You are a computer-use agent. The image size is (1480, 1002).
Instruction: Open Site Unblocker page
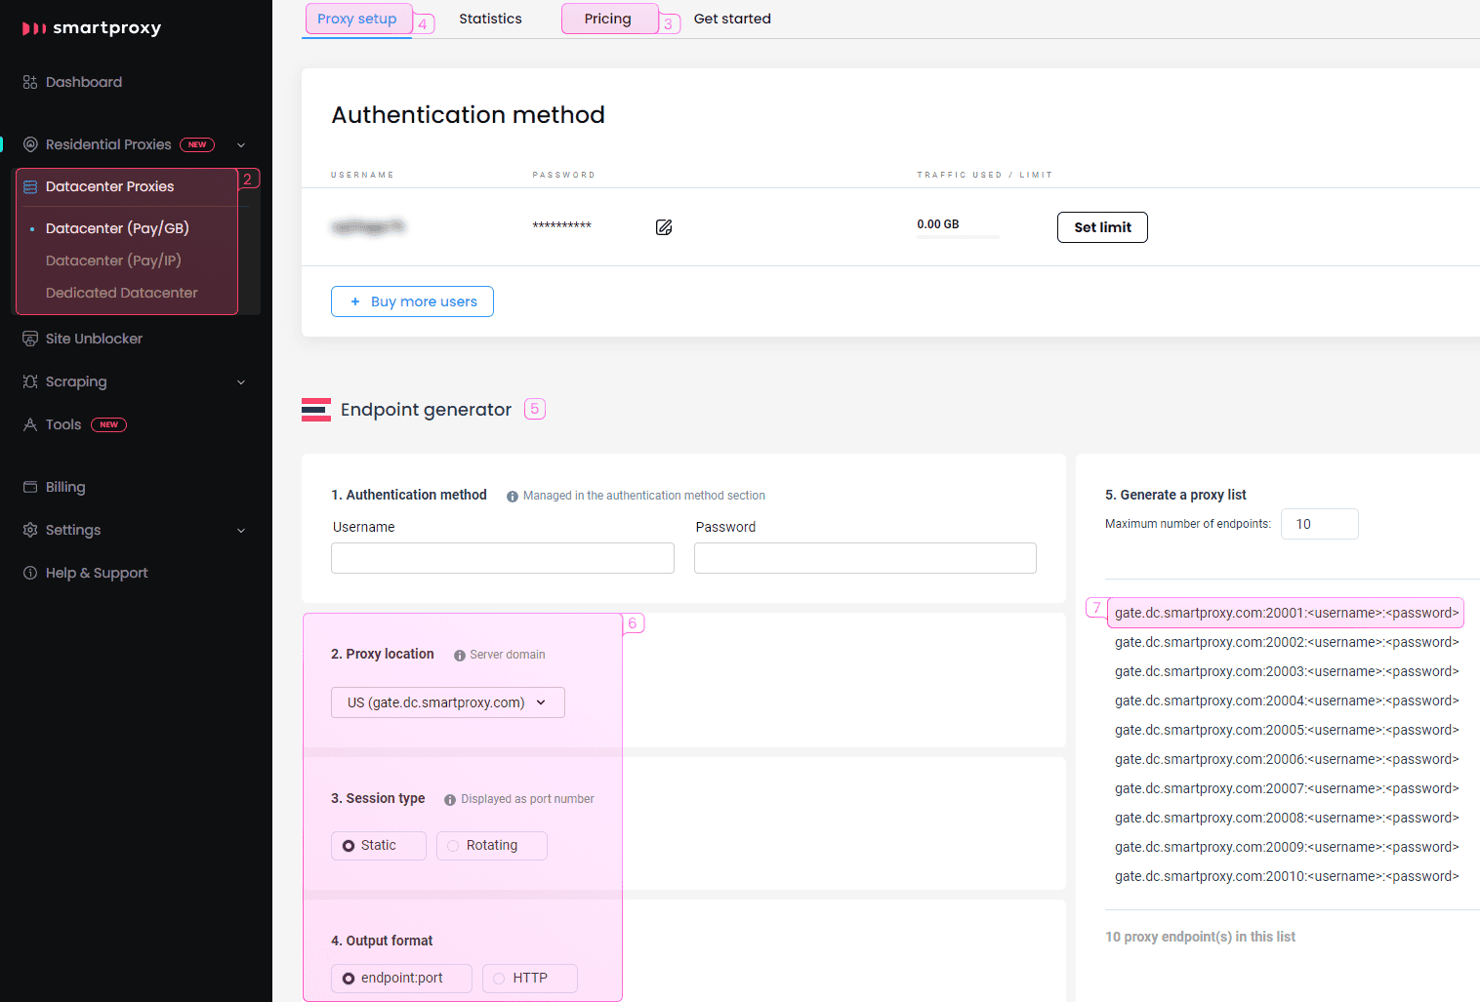[94, 339]
